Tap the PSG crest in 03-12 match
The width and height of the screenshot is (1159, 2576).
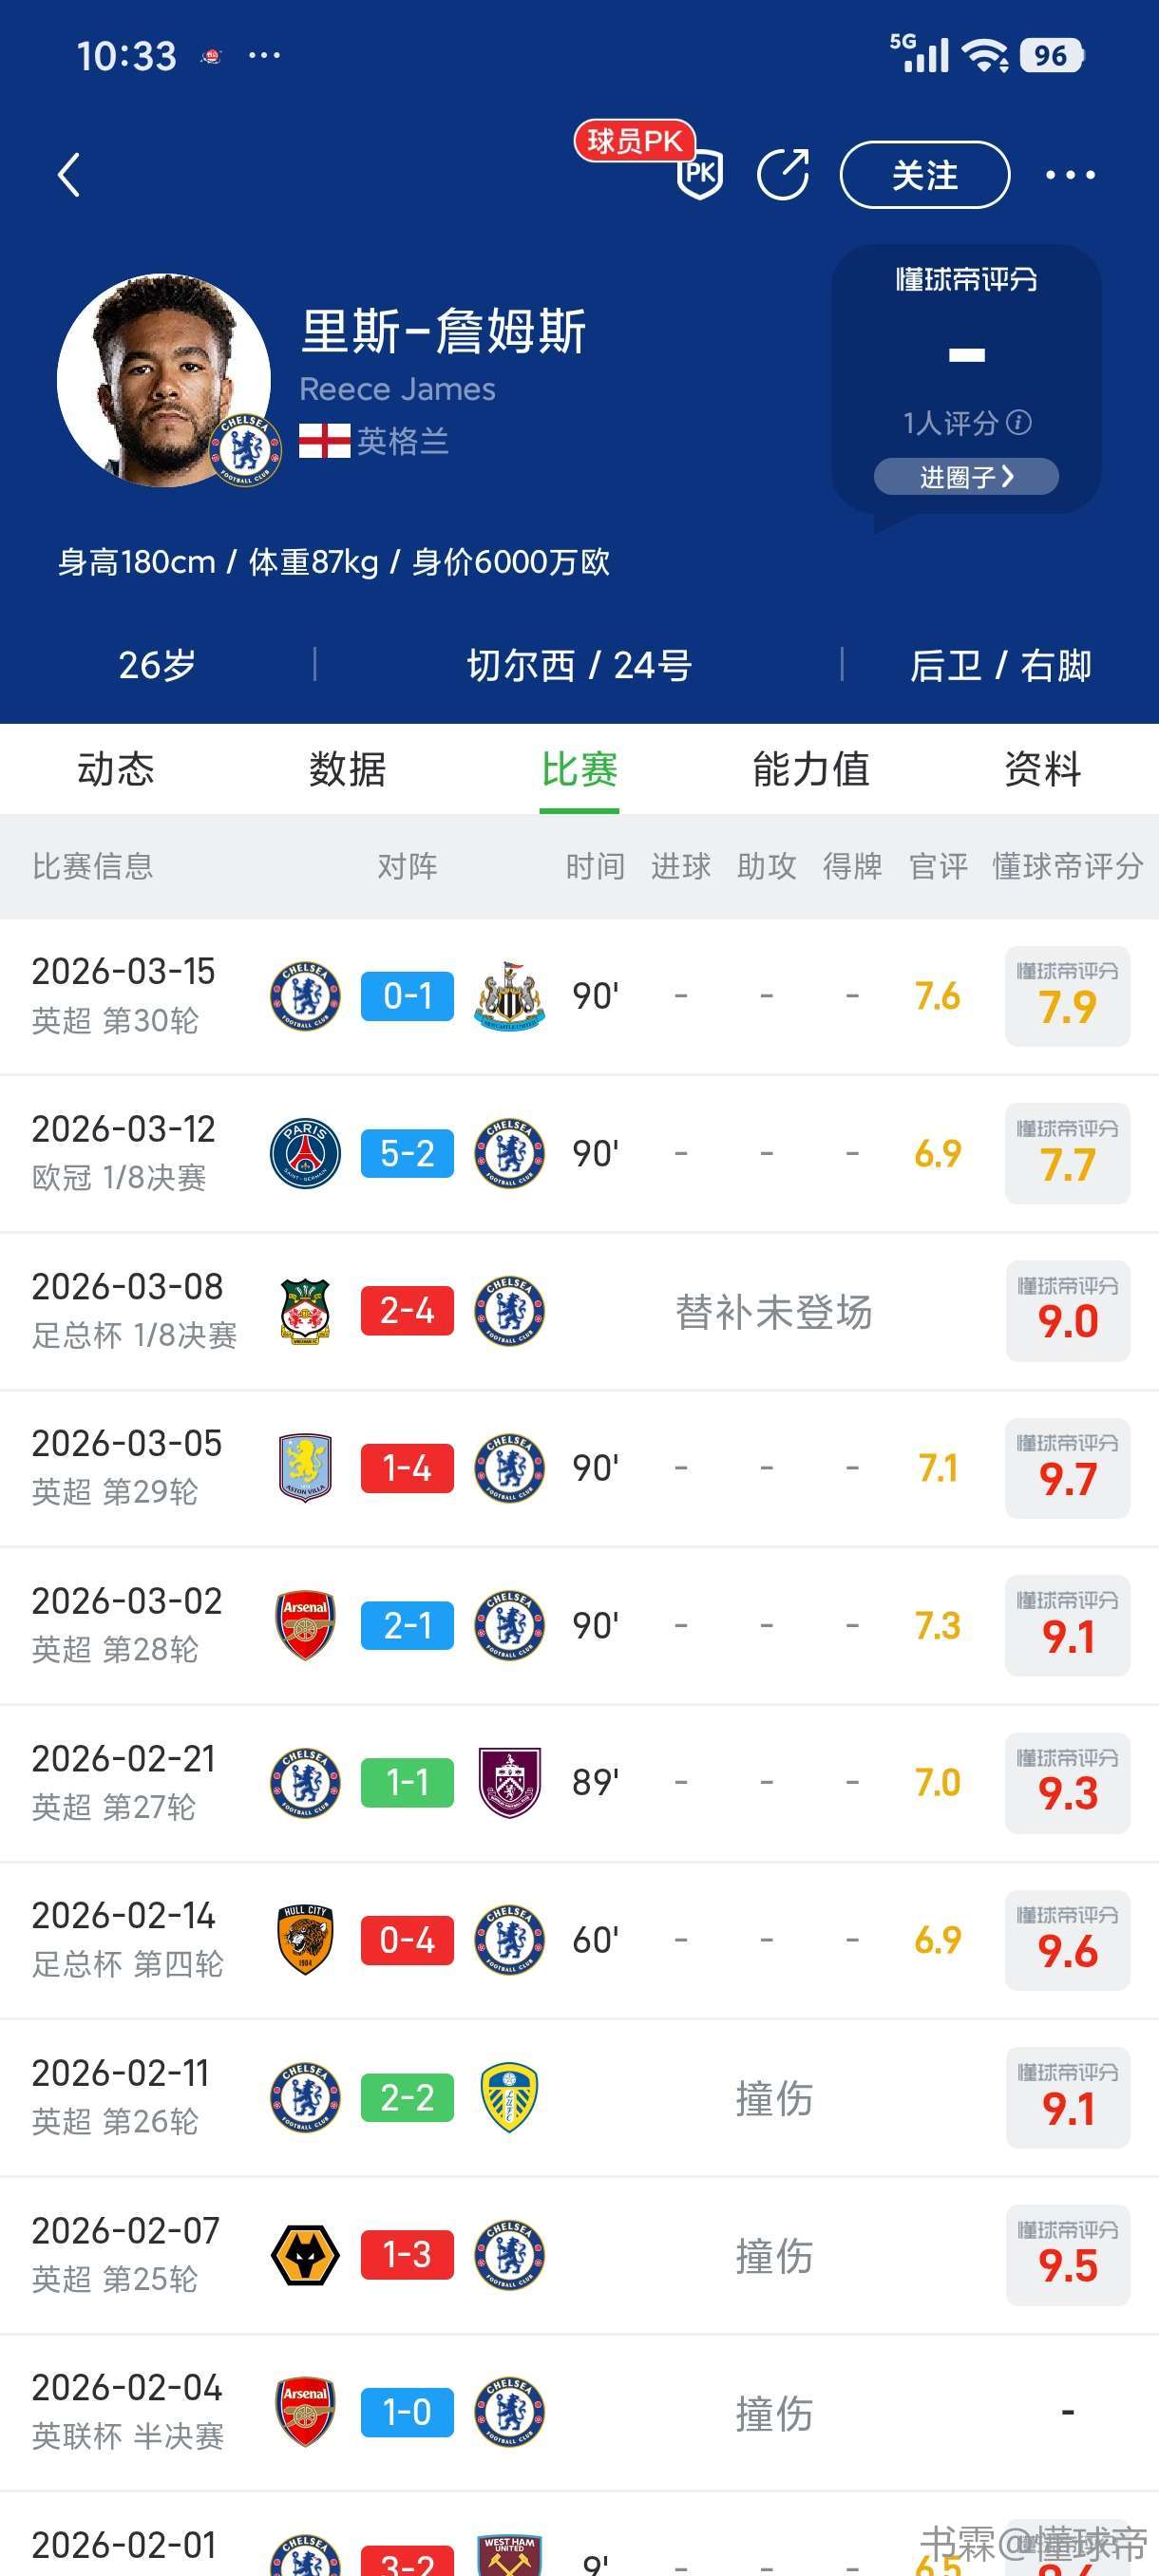[305, 1153]
